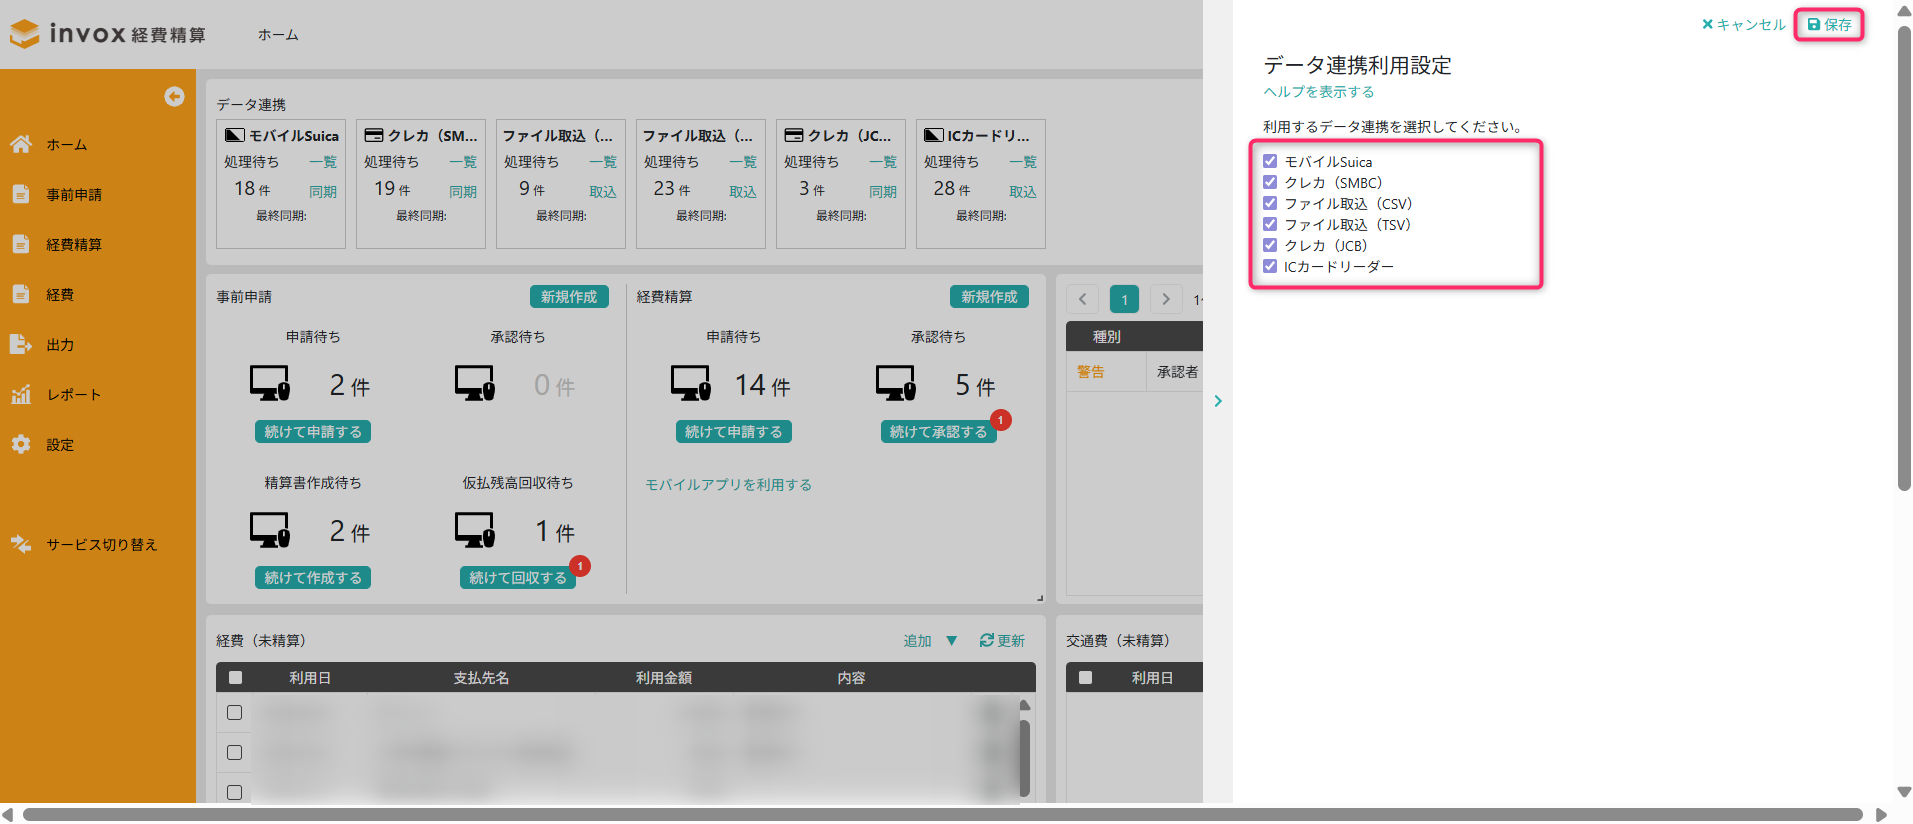
Task: Expand the 追加 dropdown arrow
Action: point(951,640)
